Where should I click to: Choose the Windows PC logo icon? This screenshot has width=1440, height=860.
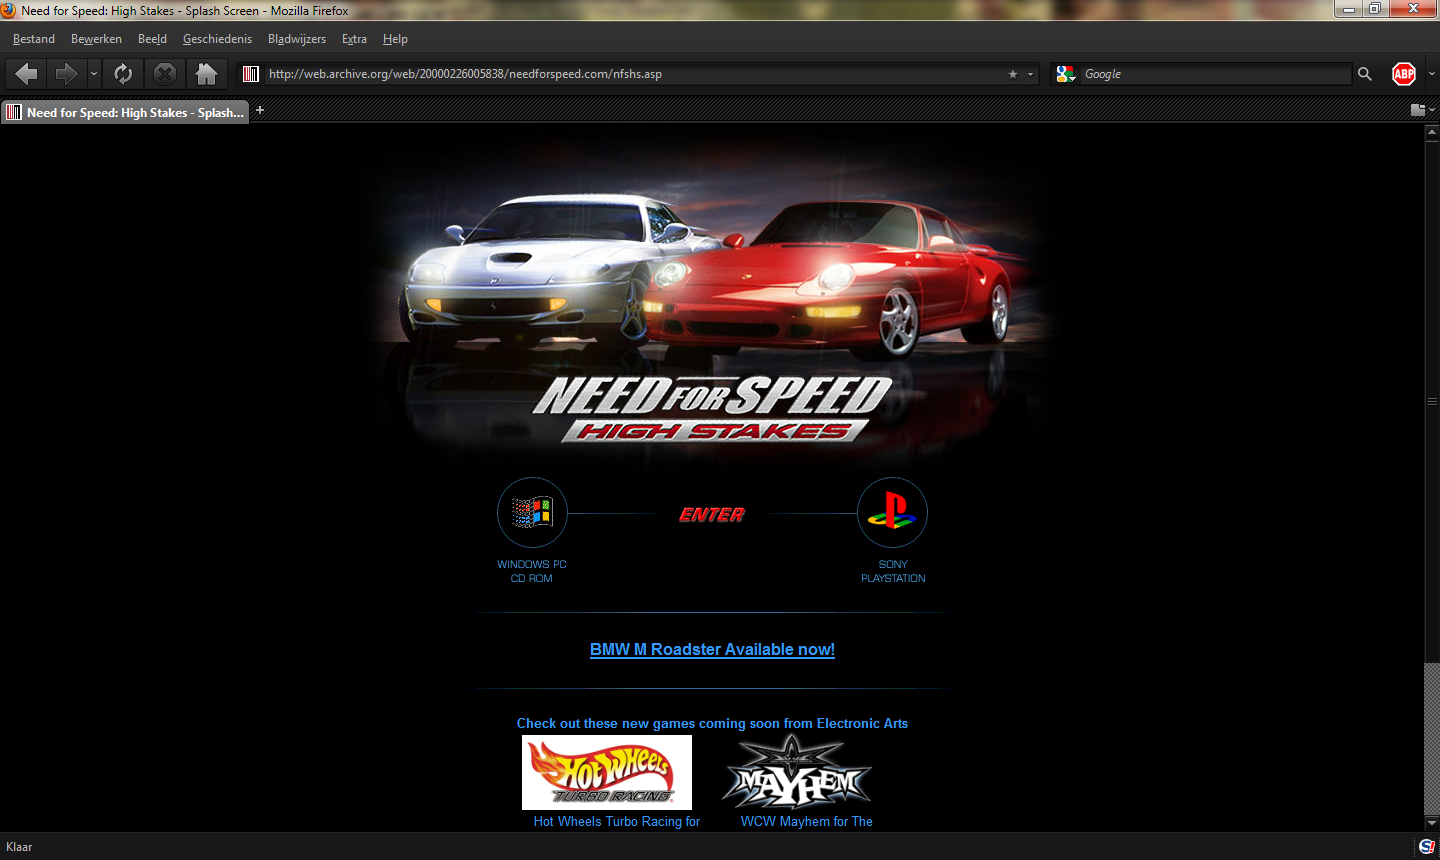click(x=532, y=512)
